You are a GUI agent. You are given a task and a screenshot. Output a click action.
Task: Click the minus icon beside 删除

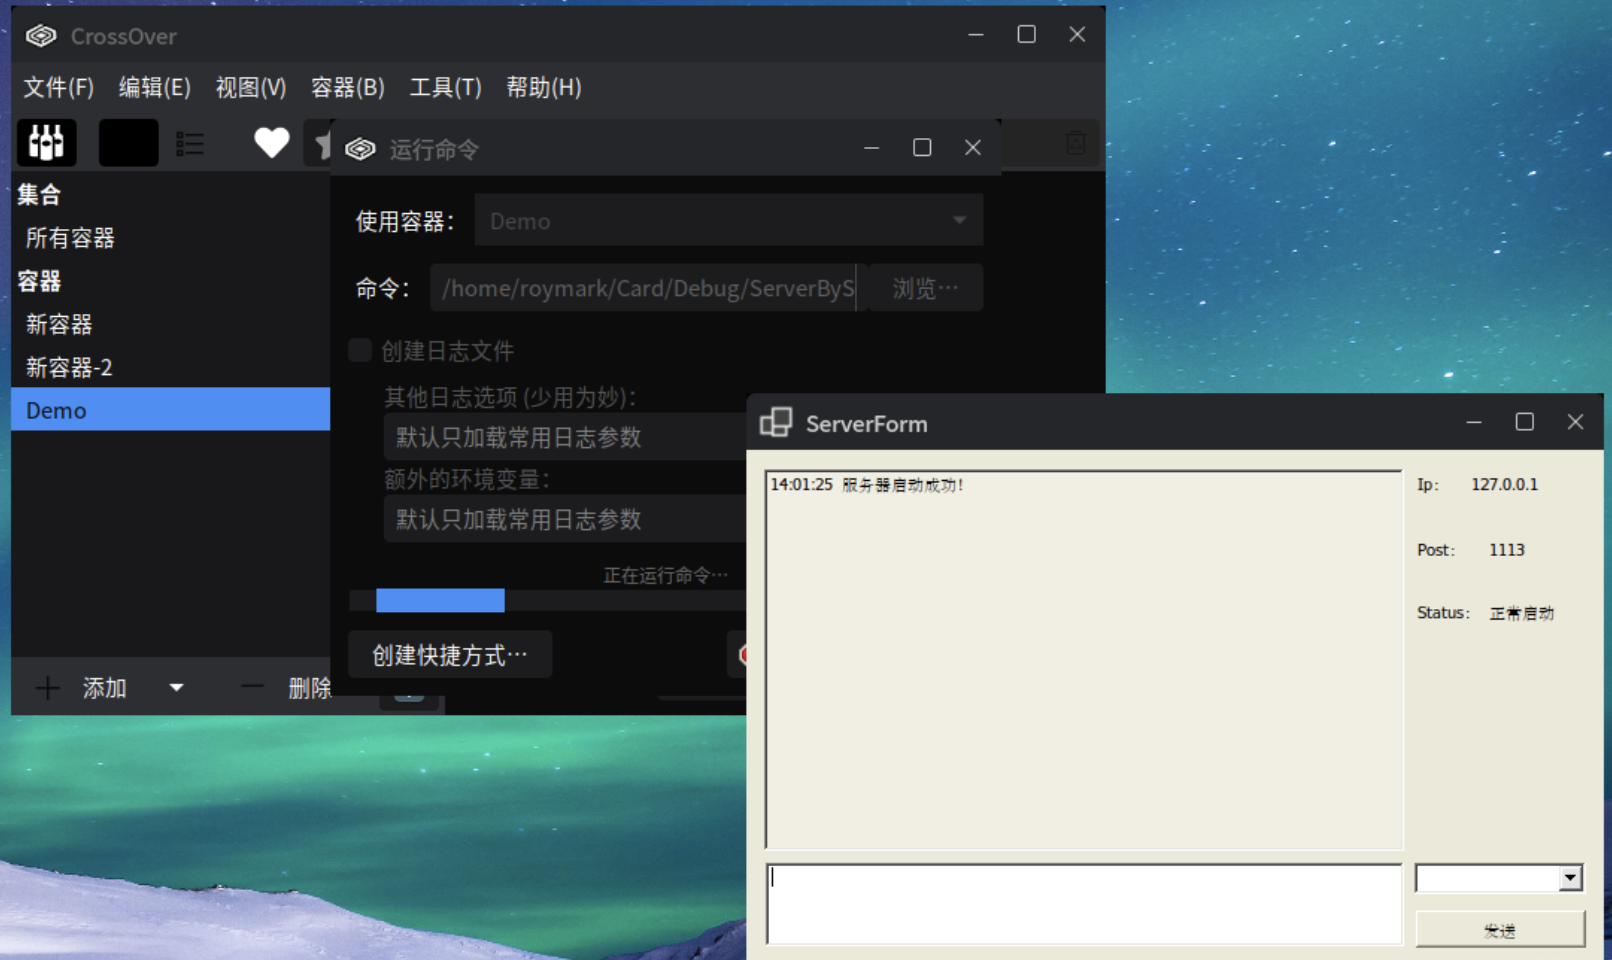click(x=252, y=687)
